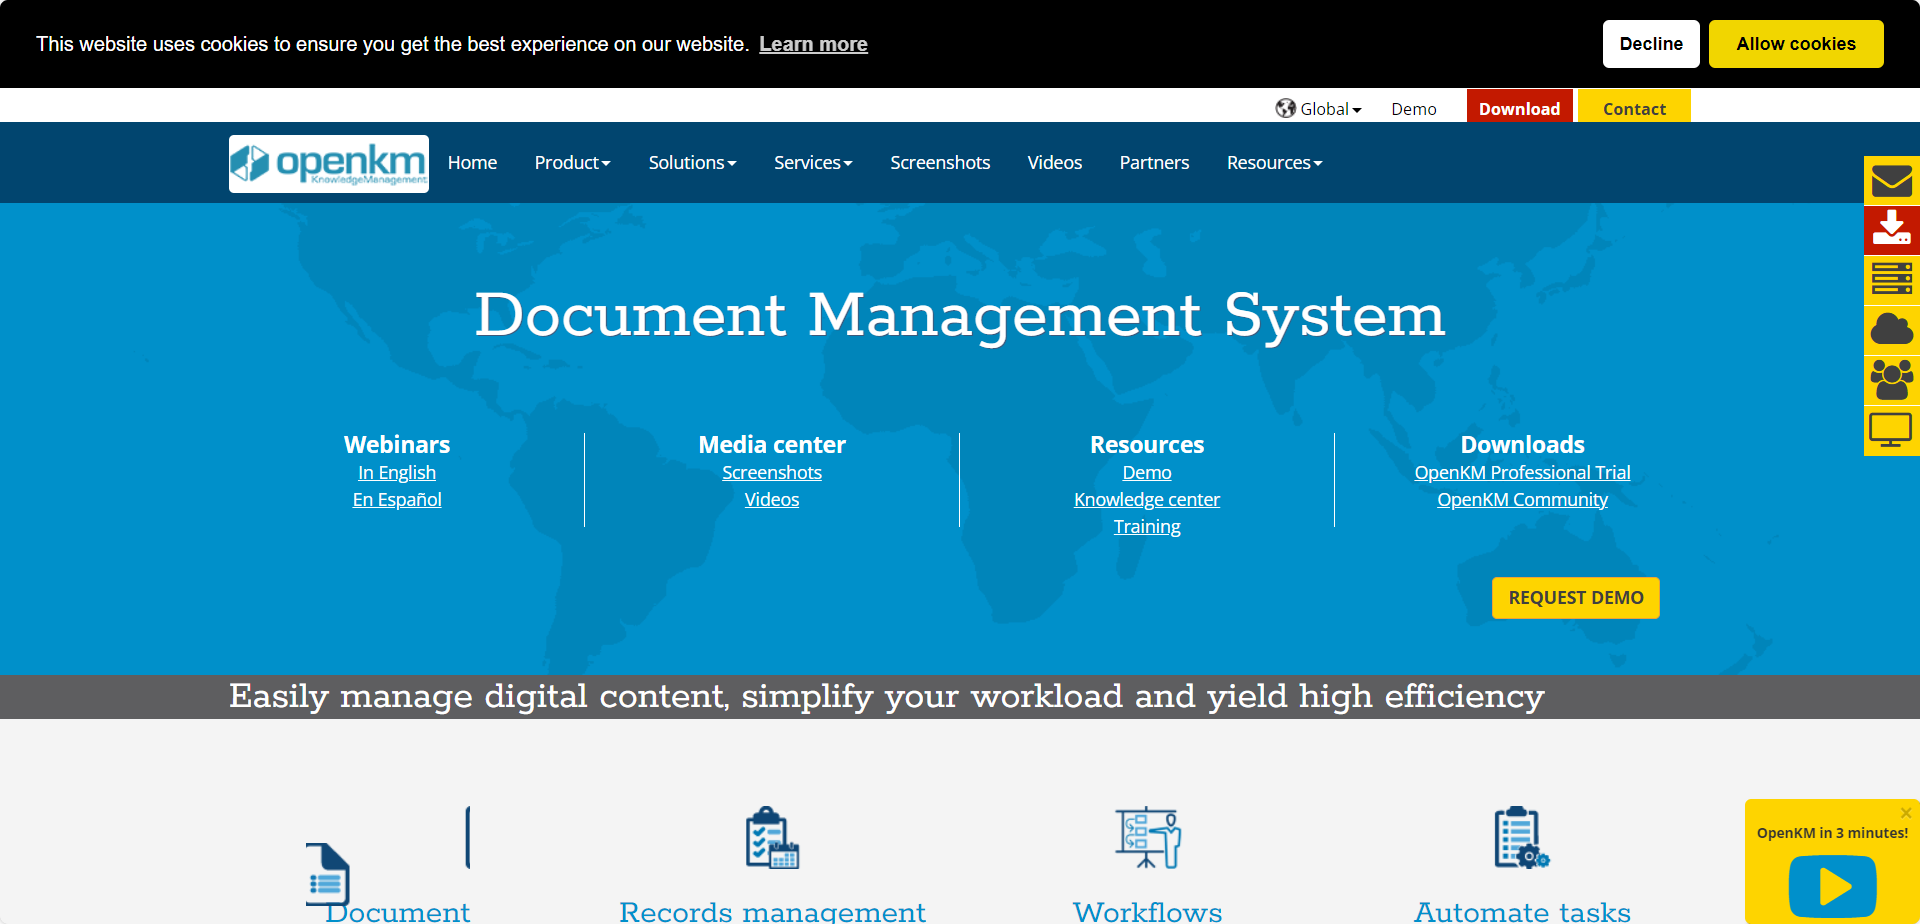The height and width of the screenshot is (924, 1920).
Task: Click the Webinars heading
Action: pos(397,445)
